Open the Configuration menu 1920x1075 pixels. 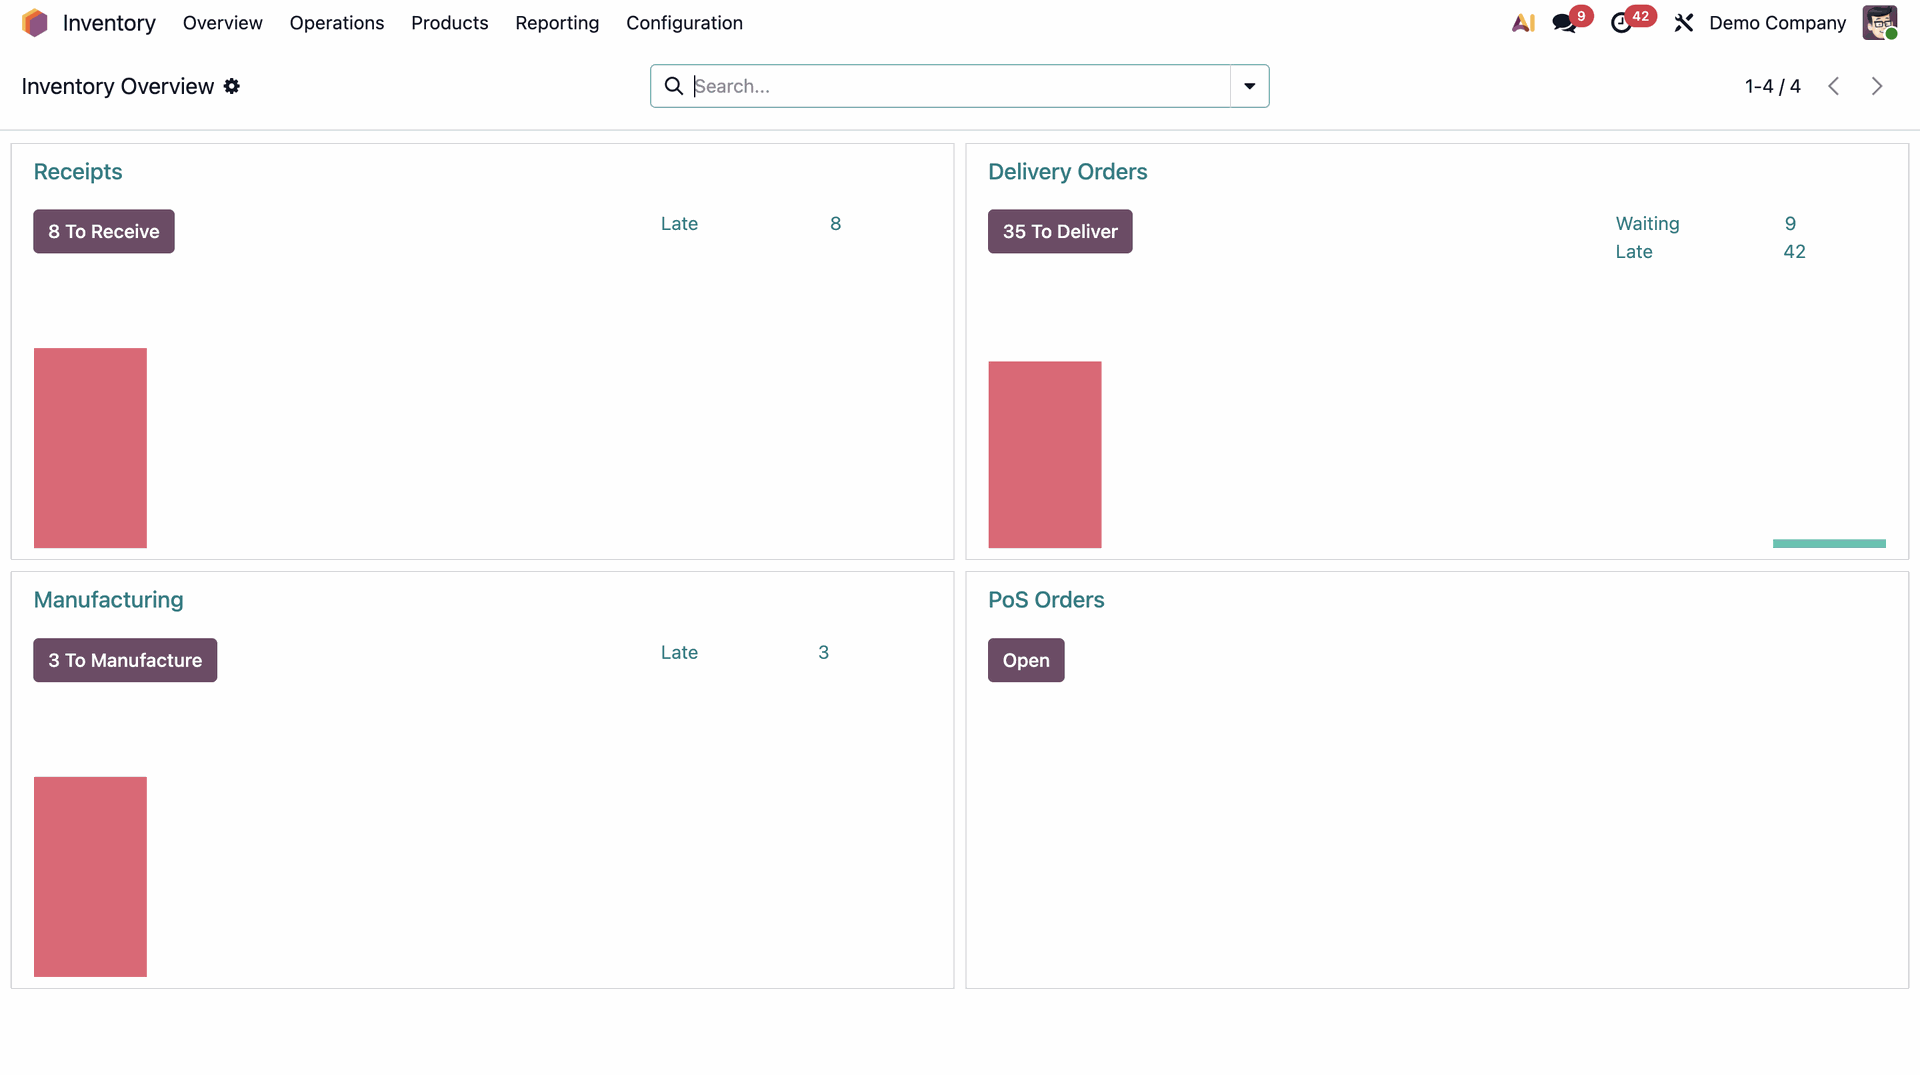pyautogui.click(x=684, y=23)
